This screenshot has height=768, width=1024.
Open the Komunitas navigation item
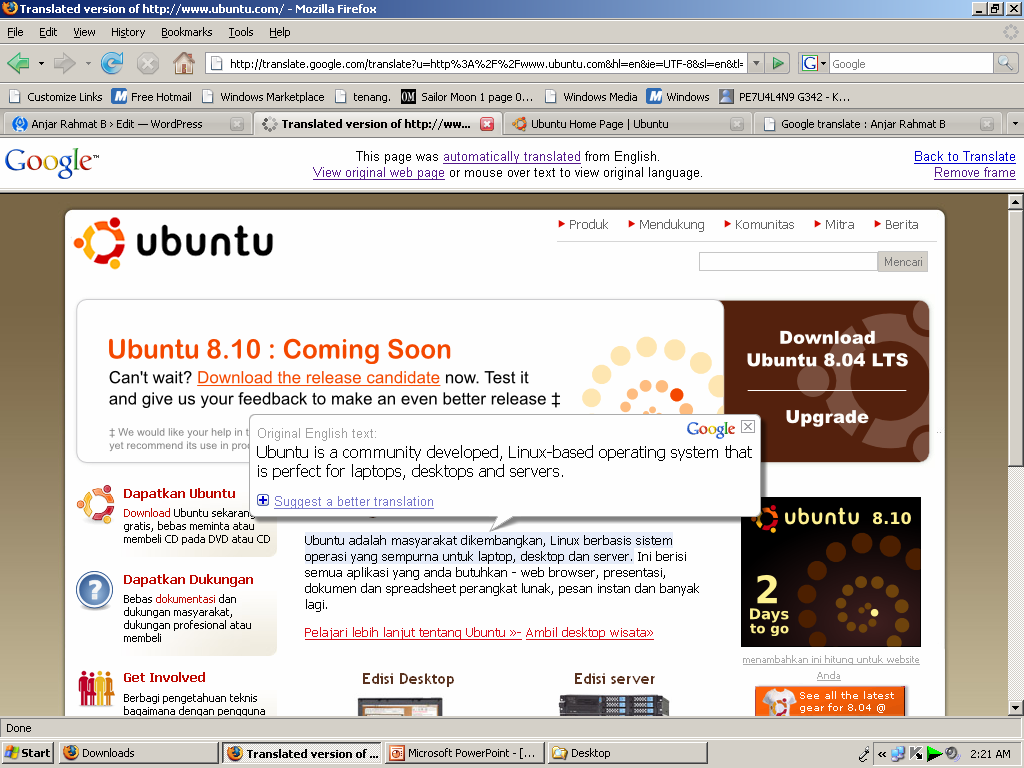[760, 225]
